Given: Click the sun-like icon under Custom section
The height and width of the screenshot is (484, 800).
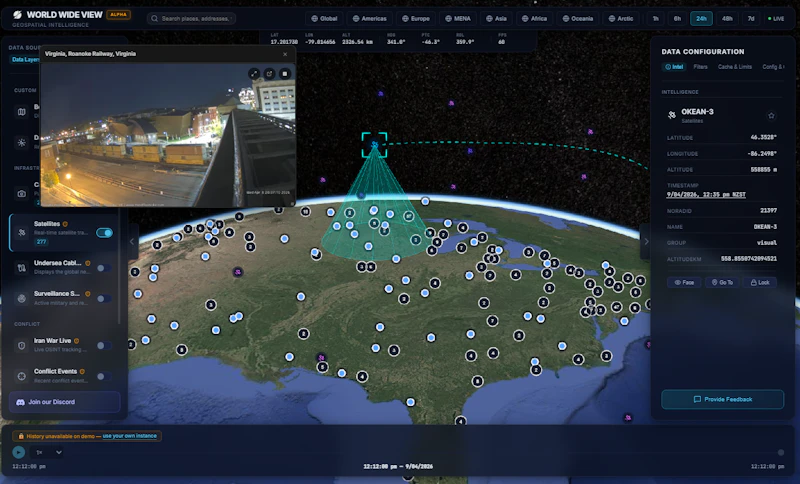Looking at the screenshot, I should tap(21, 143).
